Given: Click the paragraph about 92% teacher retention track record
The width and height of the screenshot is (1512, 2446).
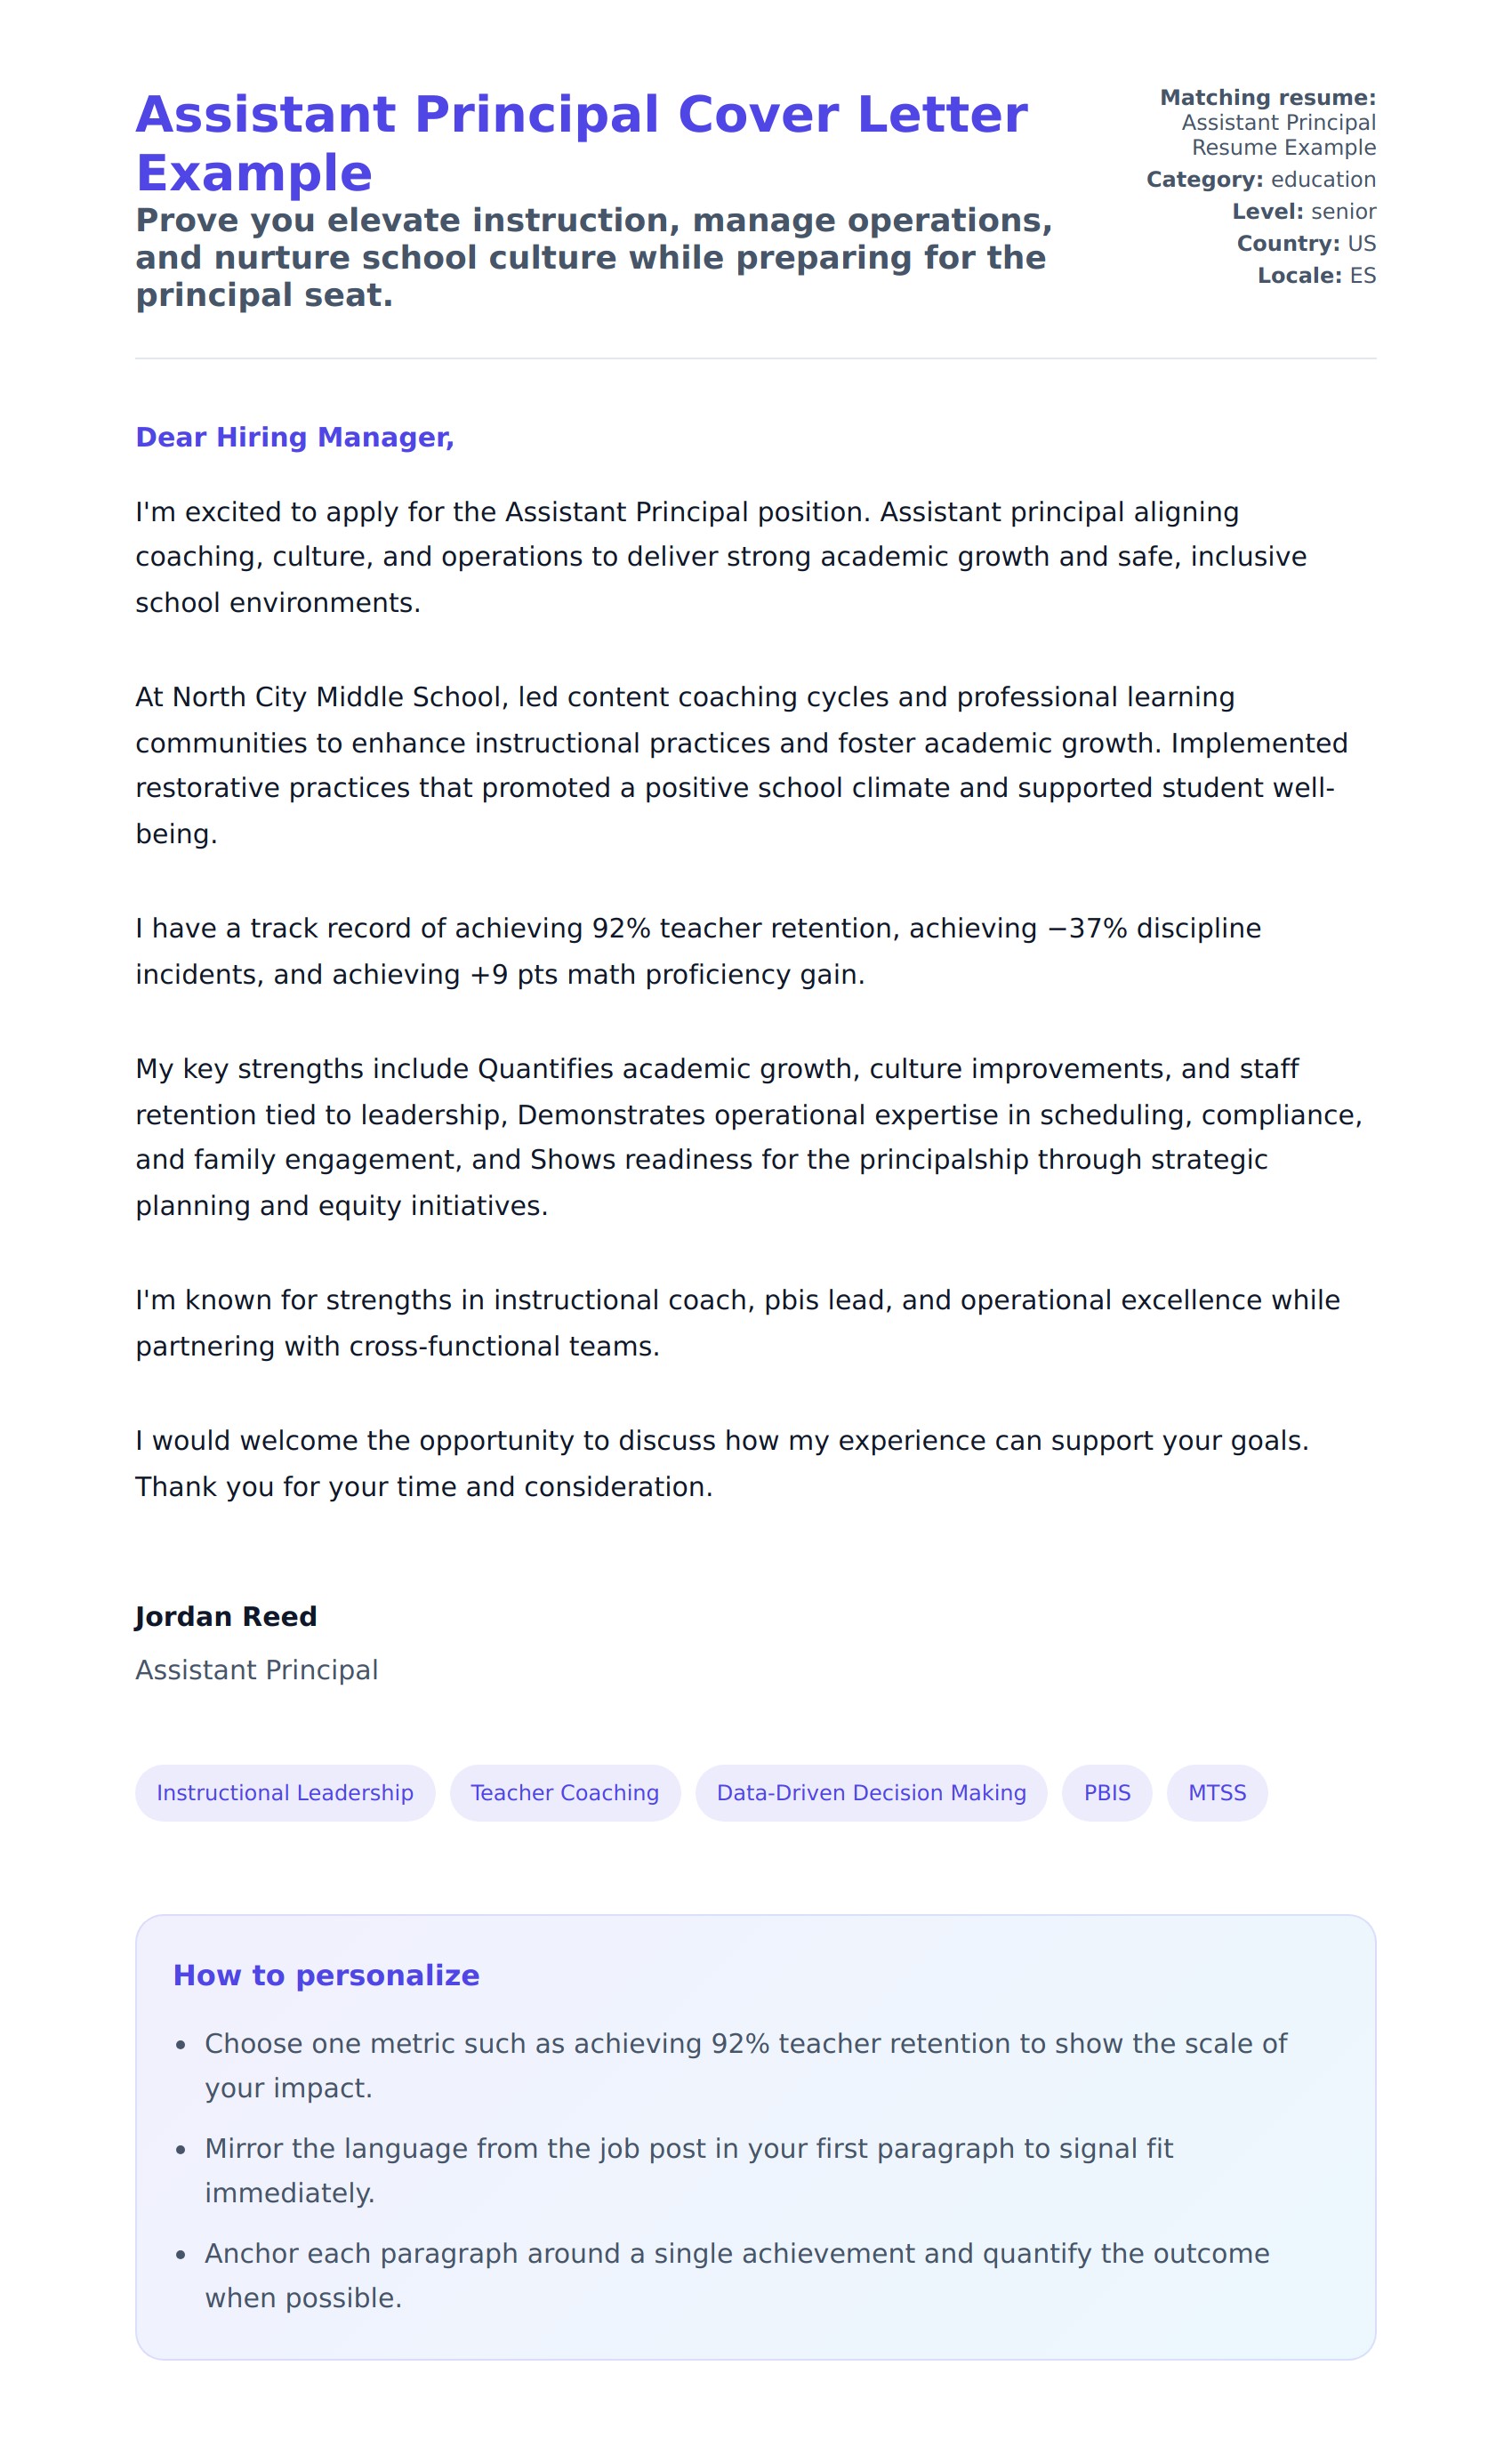Looking at the screenshot, I should (698, 951).
